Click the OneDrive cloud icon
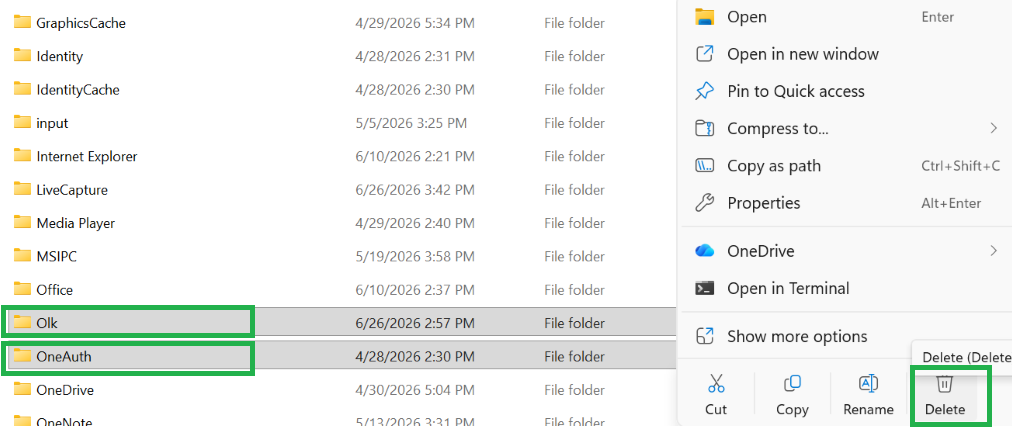Screen dimensions: 1012x430 tap(704, 251)
